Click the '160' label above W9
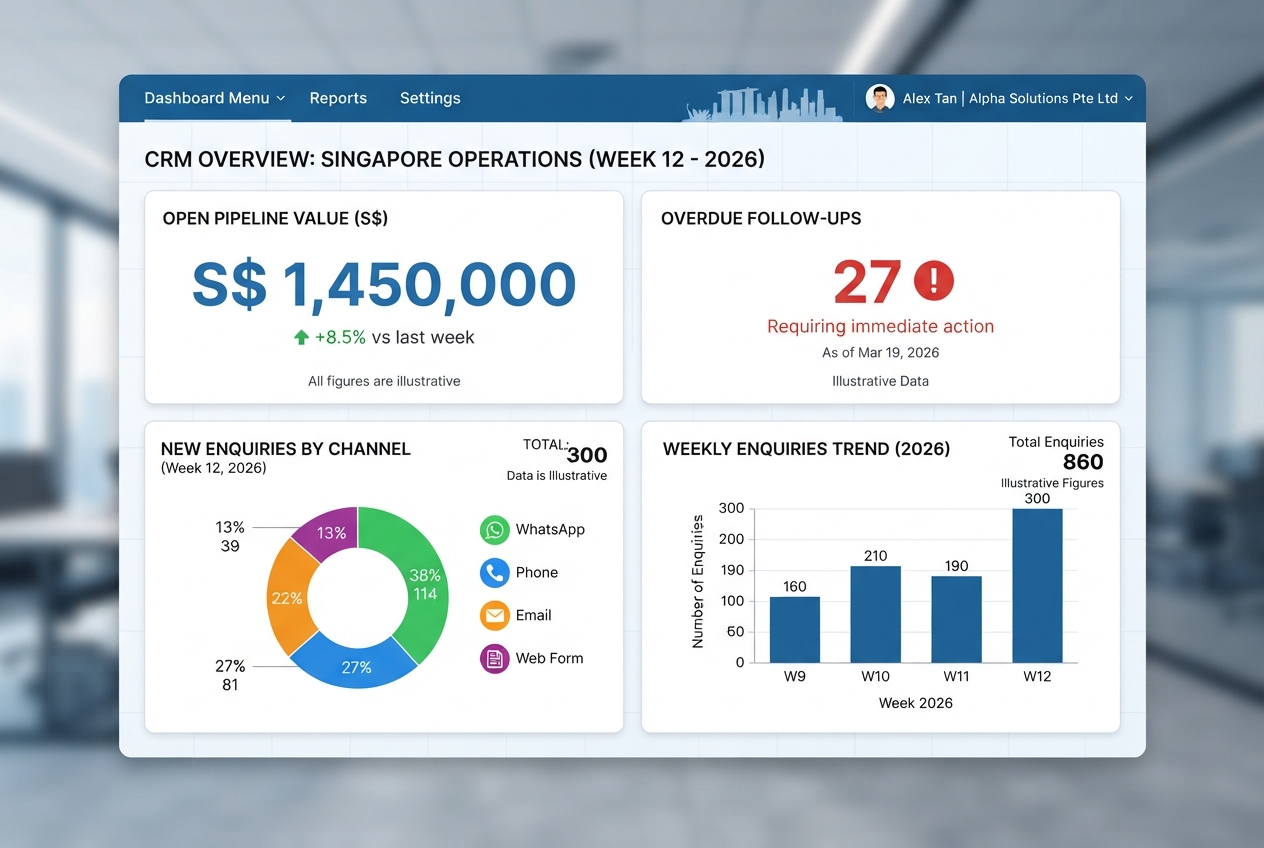The image size is (1264, 848). pos(795,587)
